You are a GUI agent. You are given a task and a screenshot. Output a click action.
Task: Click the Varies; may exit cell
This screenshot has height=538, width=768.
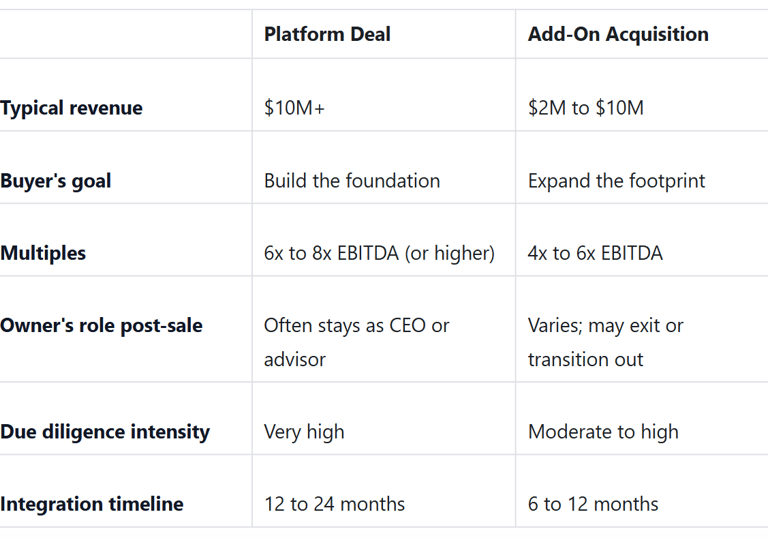point(605,342)
